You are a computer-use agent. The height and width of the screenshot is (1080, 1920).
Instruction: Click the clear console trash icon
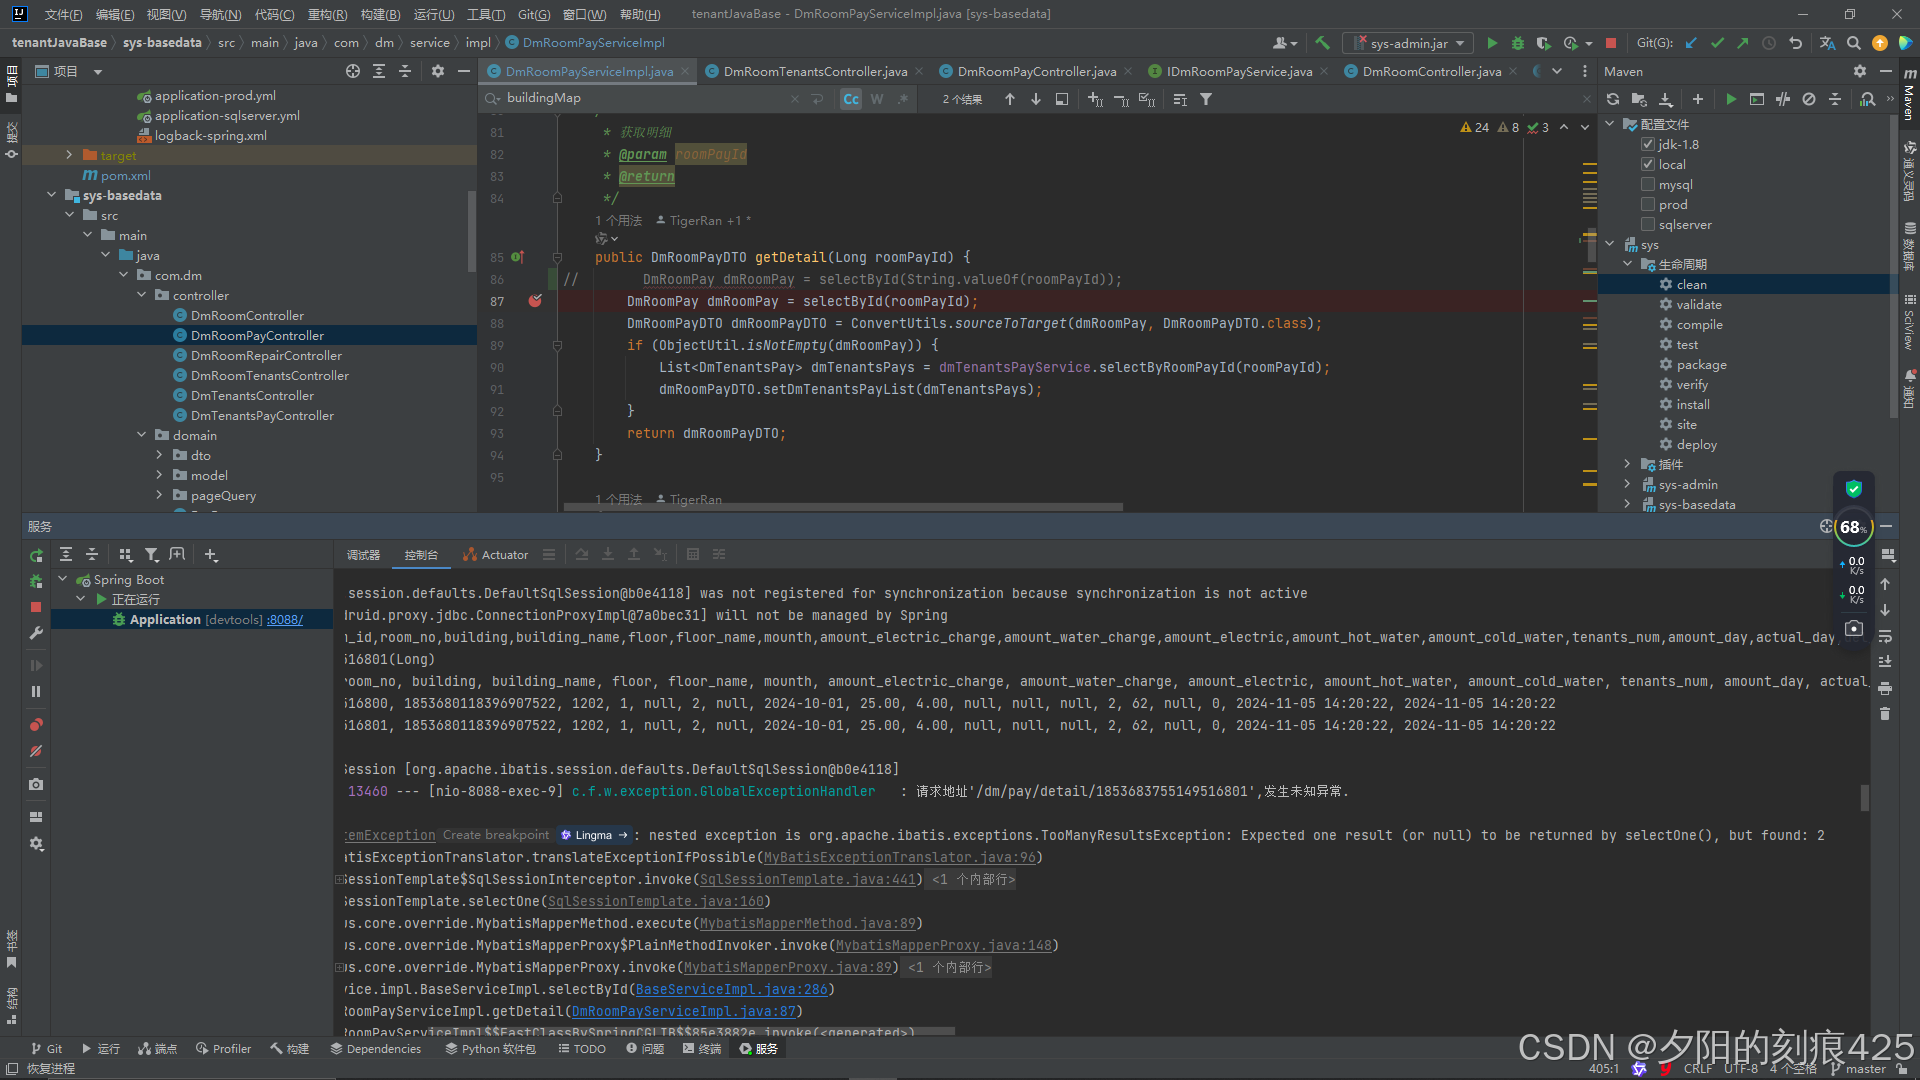click(1885, 714)
